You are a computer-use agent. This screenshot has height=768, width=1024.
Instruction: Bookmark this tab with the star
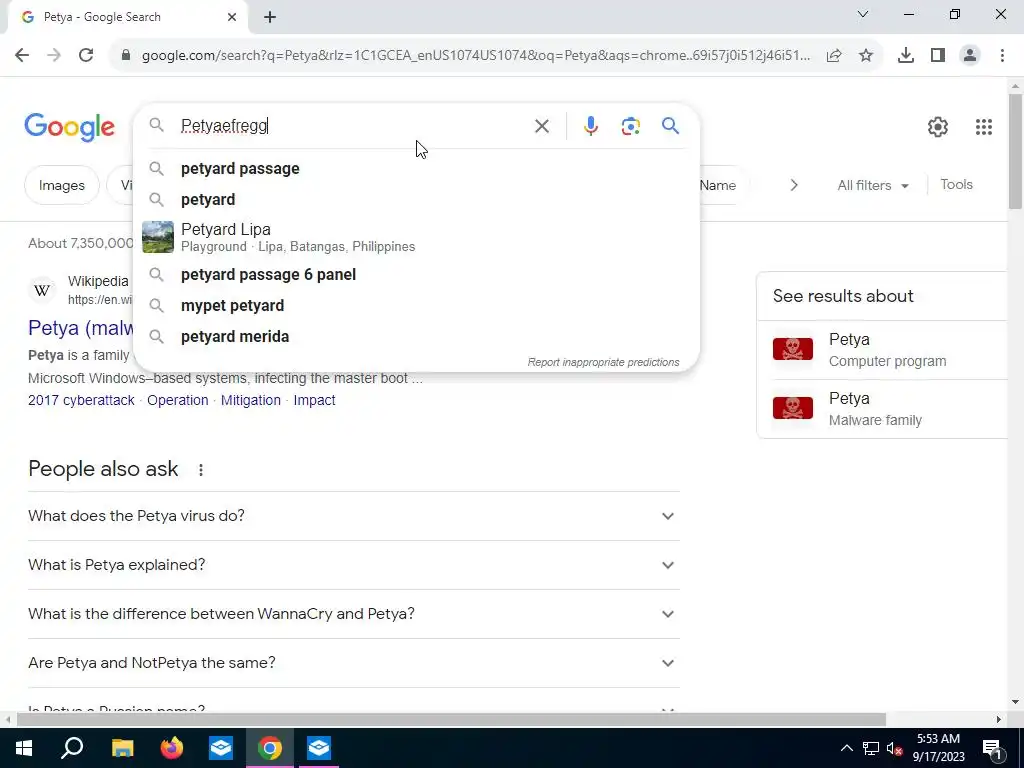click(x=866, y=56)
